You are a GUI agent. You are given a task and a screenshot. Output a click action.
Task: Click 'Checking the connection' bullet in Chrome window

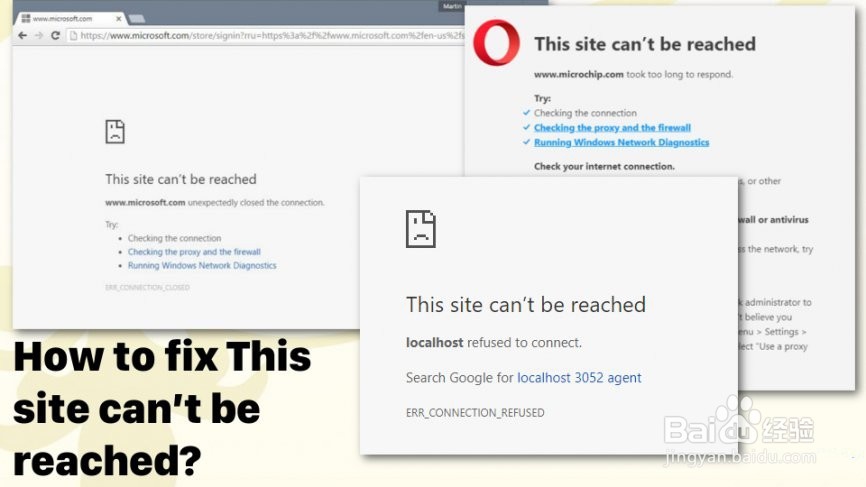(x=175, y=238)
